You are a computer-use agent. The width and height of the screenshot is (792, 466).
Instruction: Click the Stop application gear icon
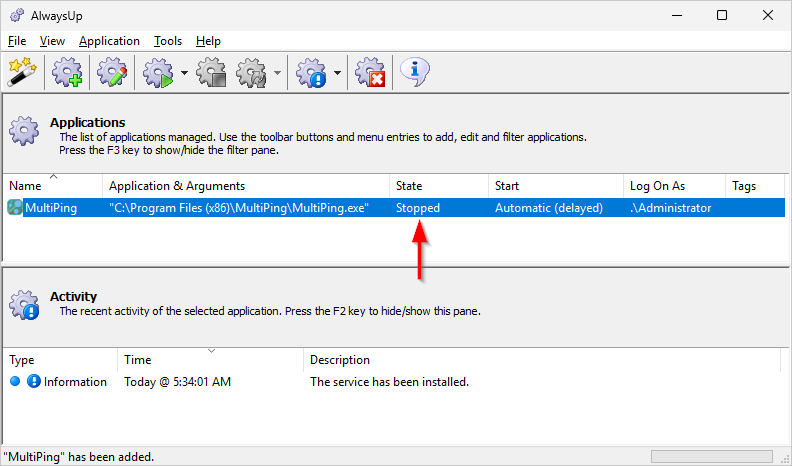click(x=211, y=73)
